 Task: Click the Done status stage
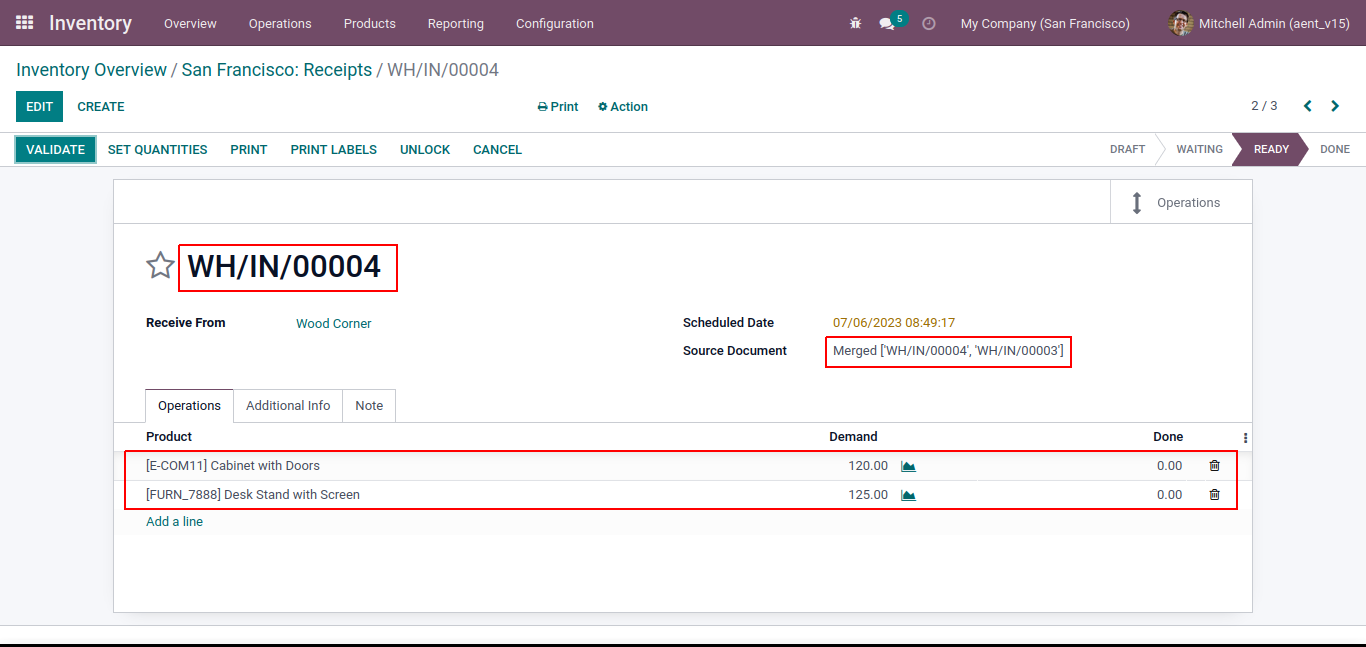pyautogui.click(x=1335, y=150)
